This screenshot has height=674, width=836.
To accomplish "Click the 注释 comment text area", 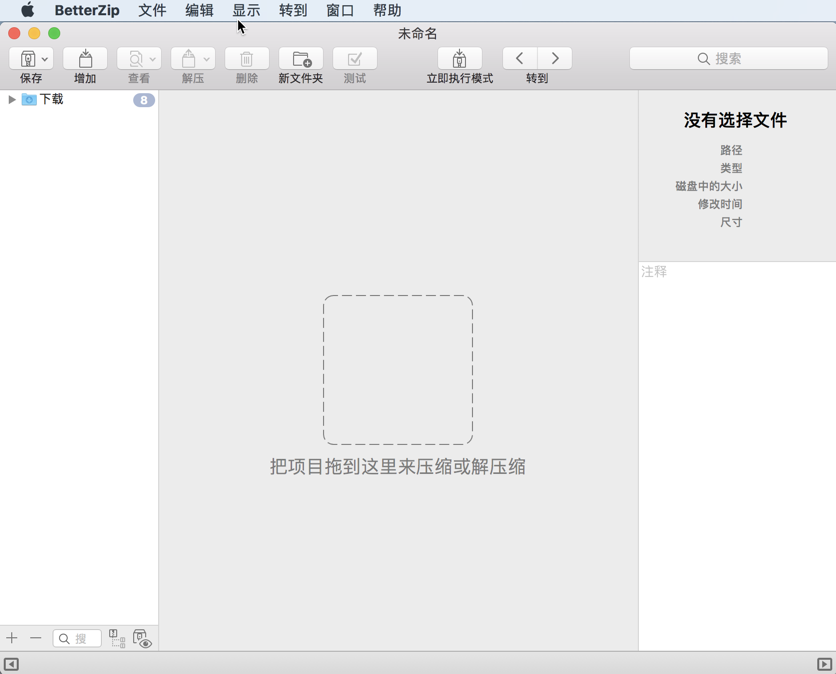I will point(737,400).
